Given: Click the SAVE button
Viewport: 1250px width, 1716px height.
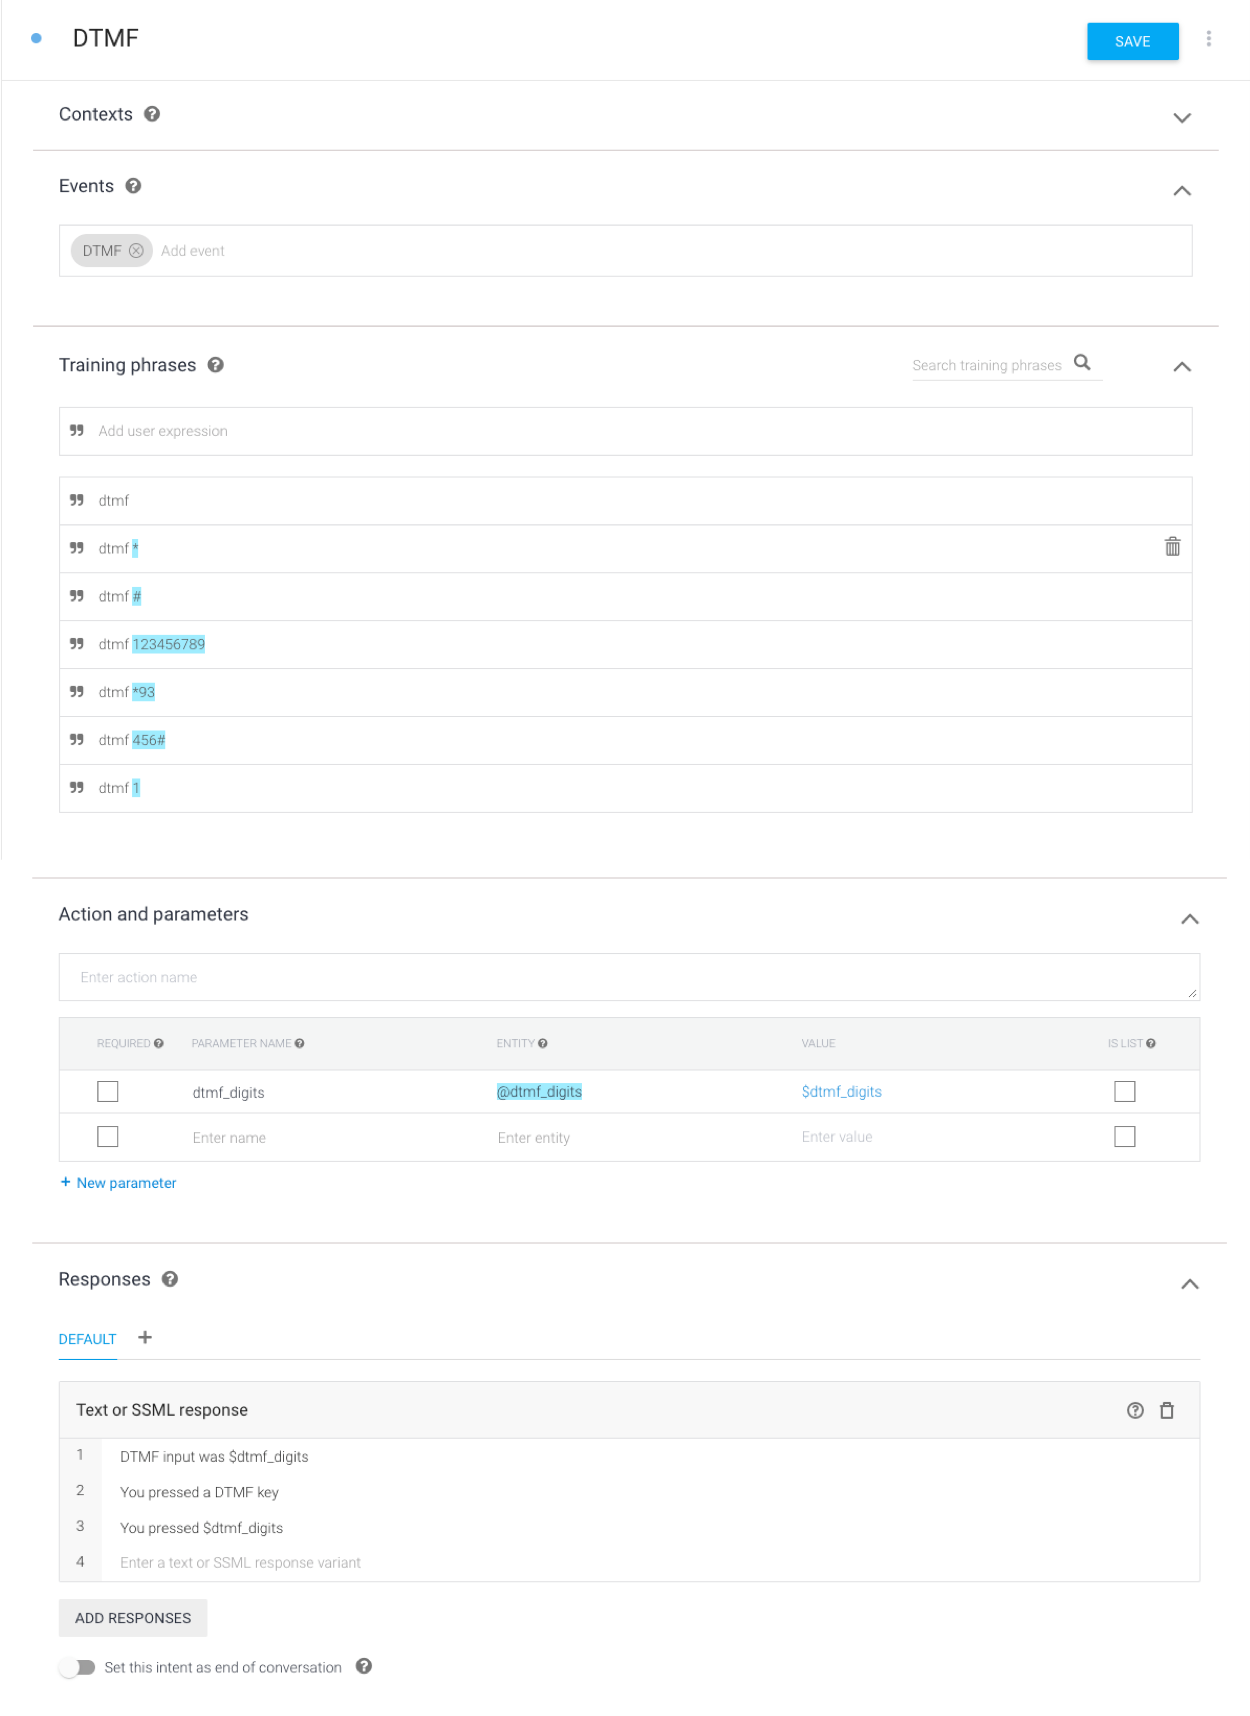Looking at the screenshot, I should [x=1133, y=41].
